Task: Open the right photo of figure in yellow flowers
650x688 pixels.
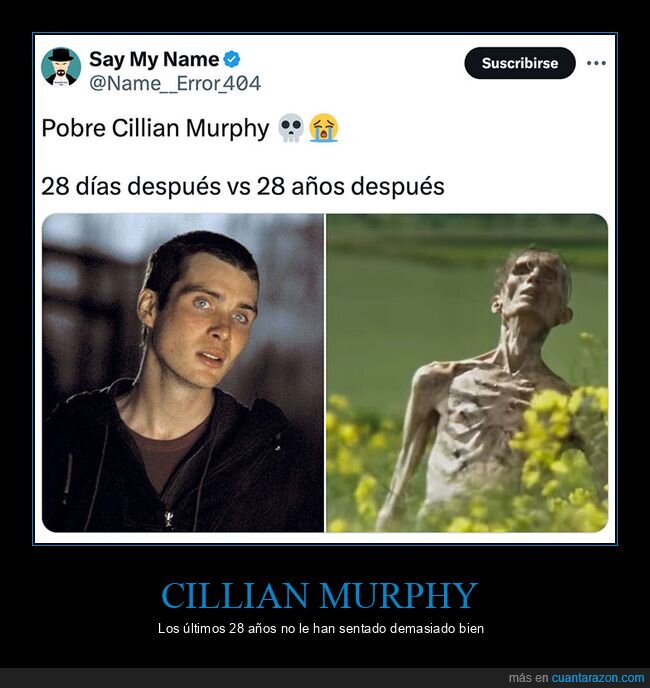Action: point(467,373)
